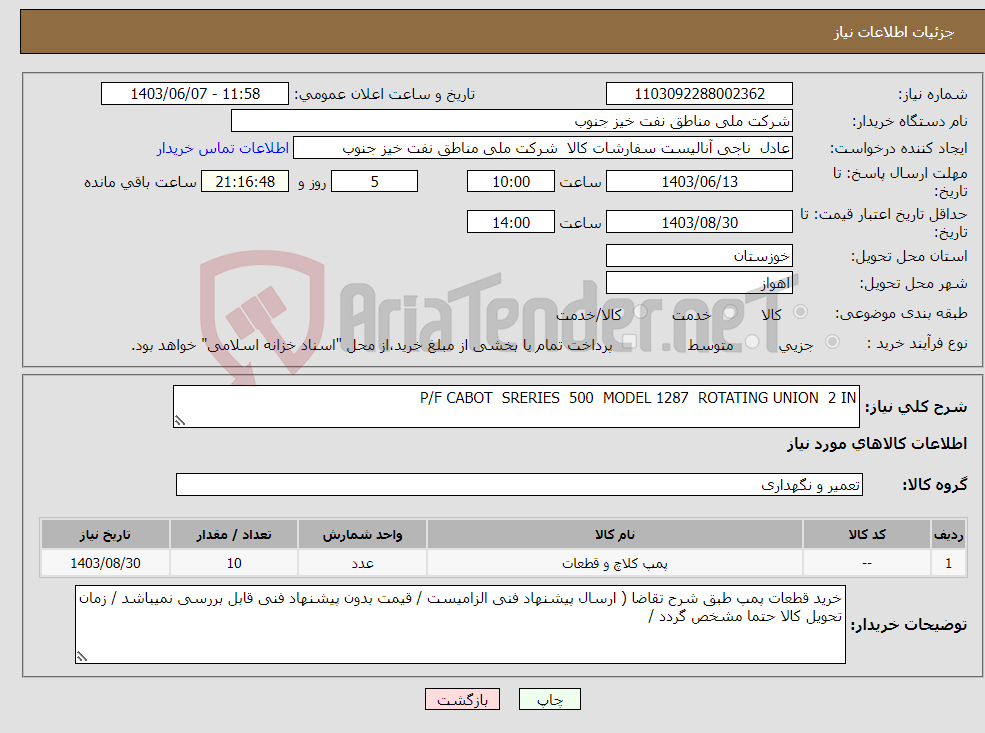The height and width of the screenshot is (733, 985).
Task: Click تعداد / مقدار column header
Action: pyautogui.click(x=234, y=535)
